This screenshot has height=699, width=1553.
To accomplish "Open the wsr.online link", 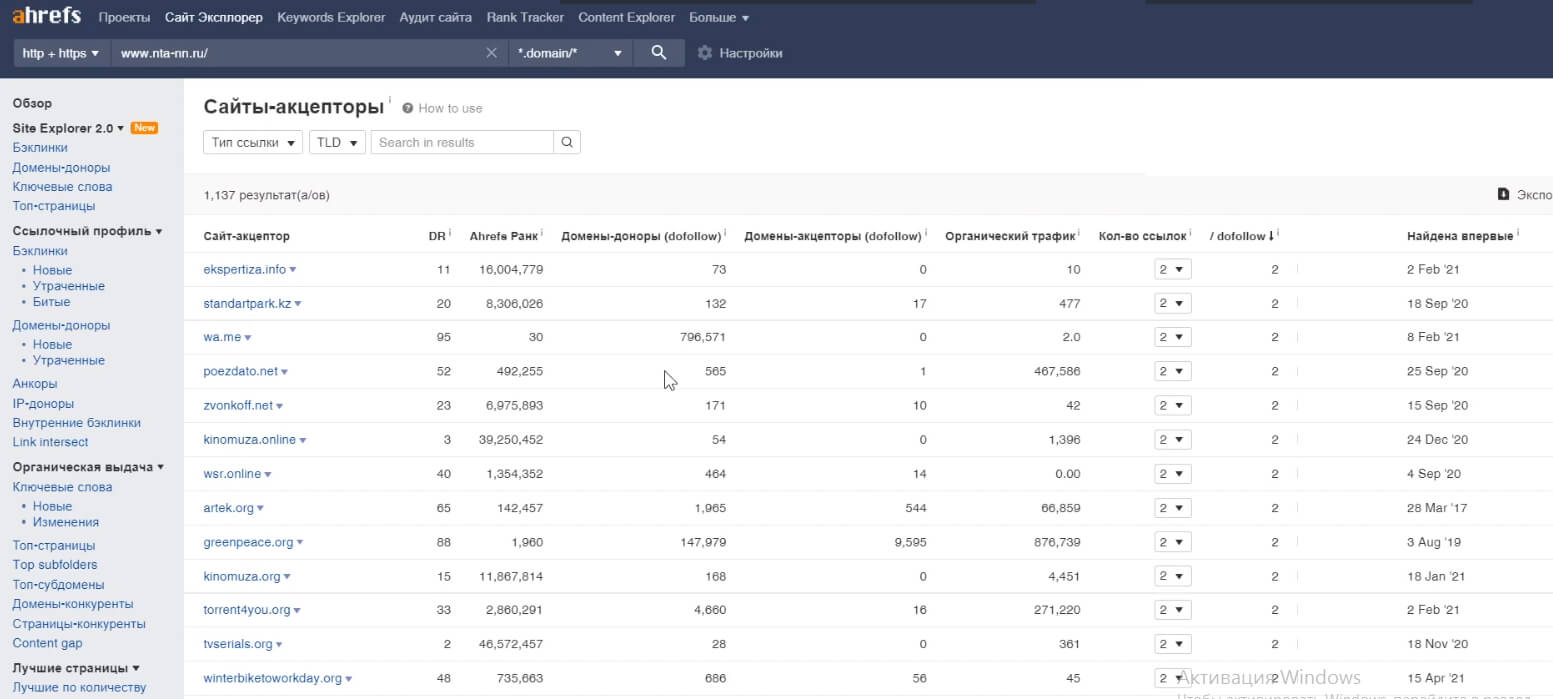I will 233,474.
